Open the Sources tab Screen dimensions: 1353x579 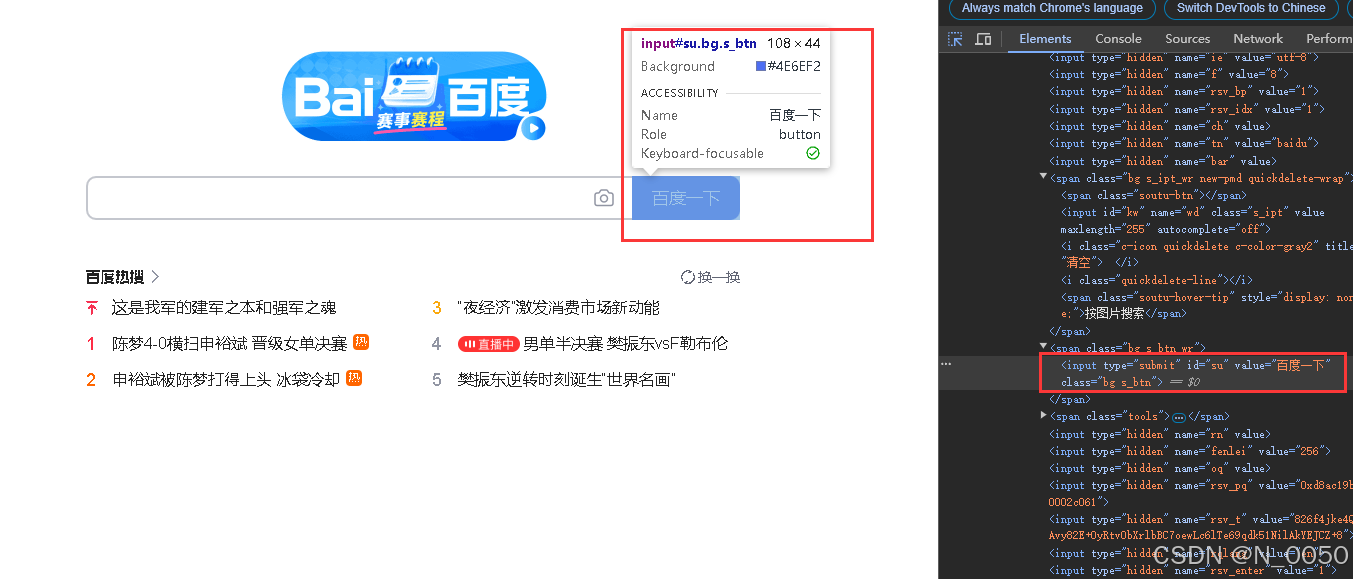point(1187,39)
